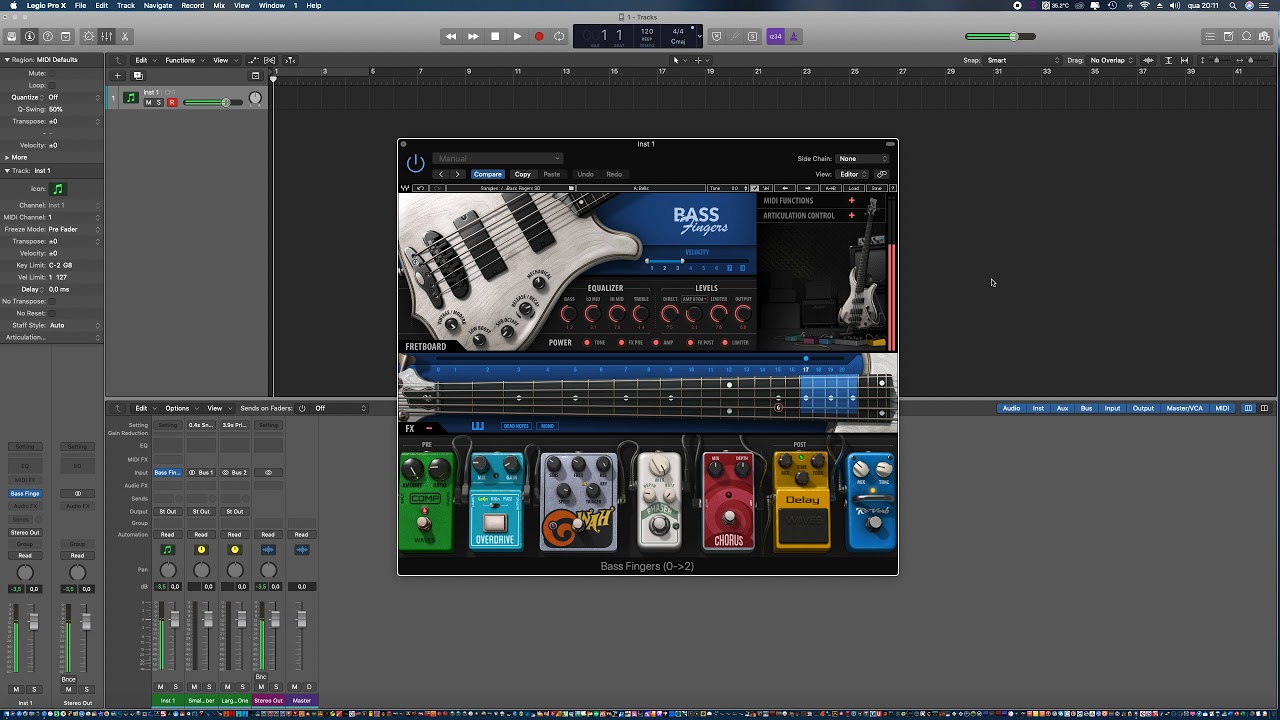This screenshot has width=1280, height=720.
Task: Open the Window menu
Action: click(x=271, y=5)
